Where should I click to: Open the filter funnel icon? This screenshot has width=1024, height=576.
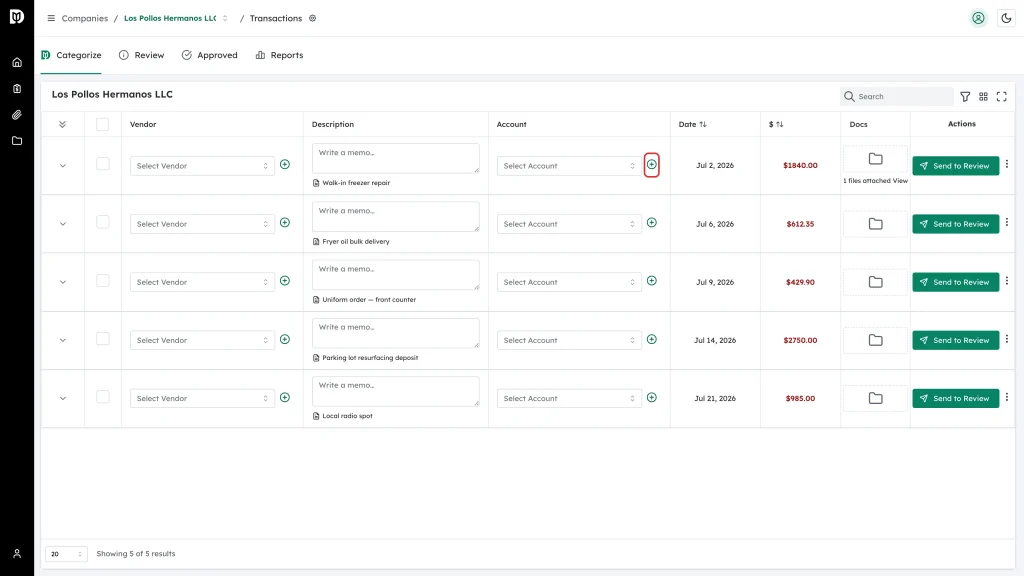[x=965, y=97]
